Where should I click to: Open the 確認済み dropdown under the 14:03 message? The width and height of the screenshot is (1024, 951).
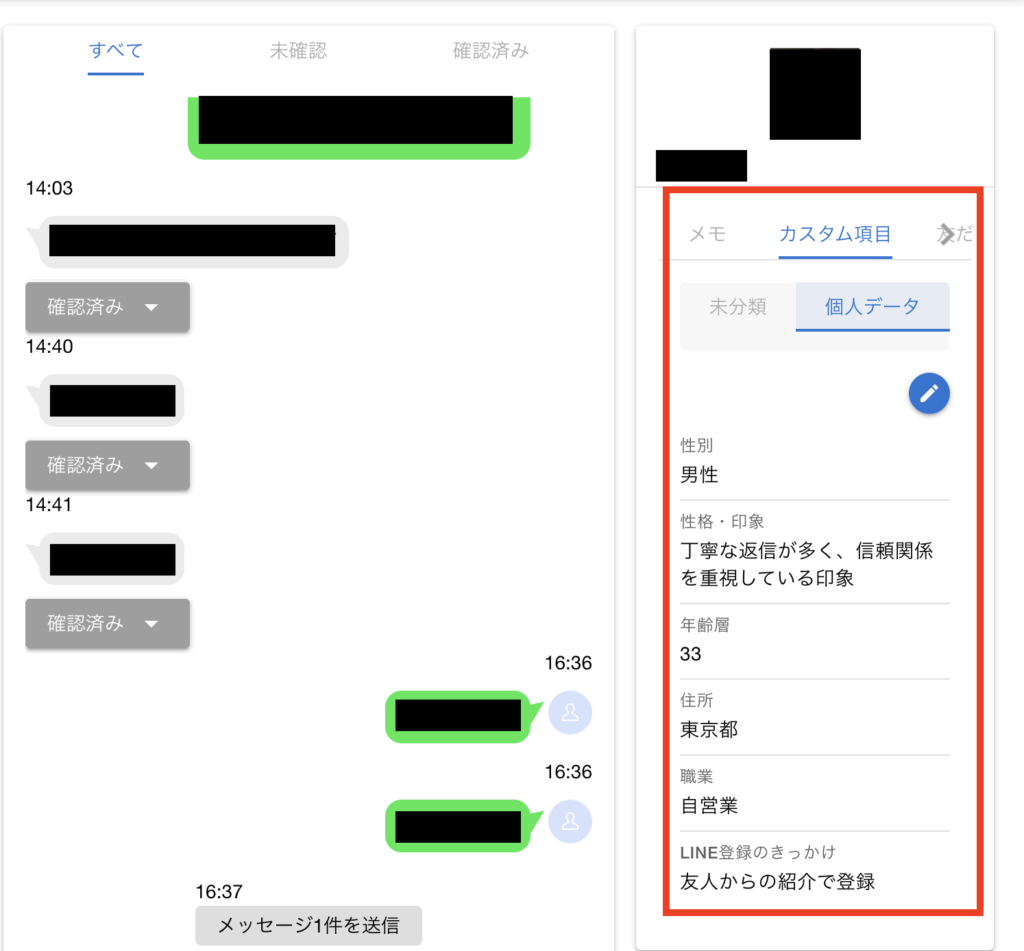point(108,307)
